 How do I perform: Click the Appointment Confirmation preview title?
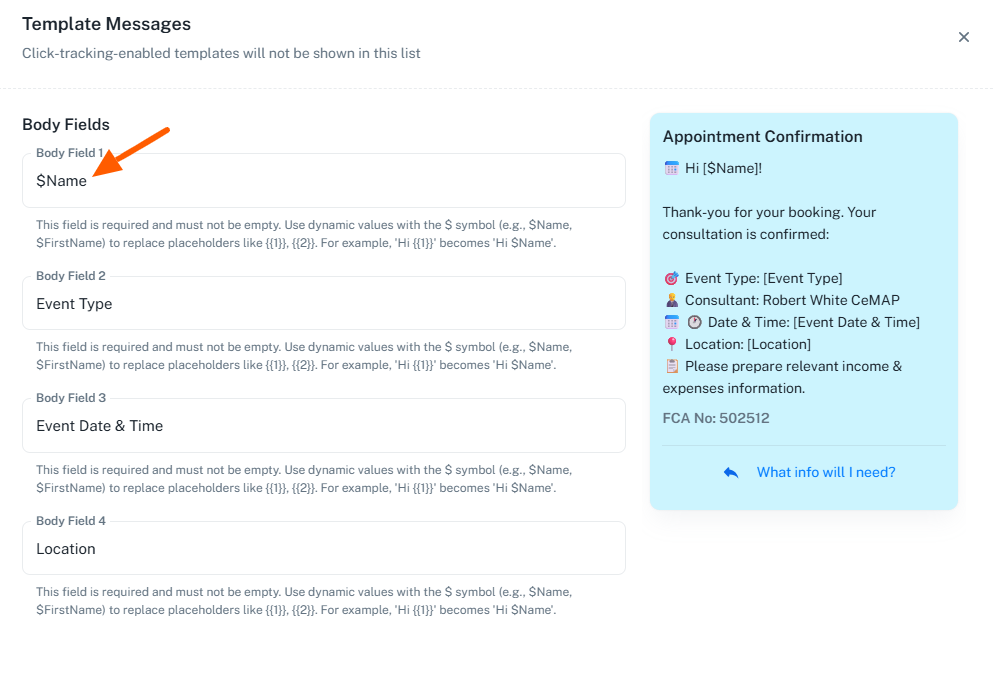762,137
